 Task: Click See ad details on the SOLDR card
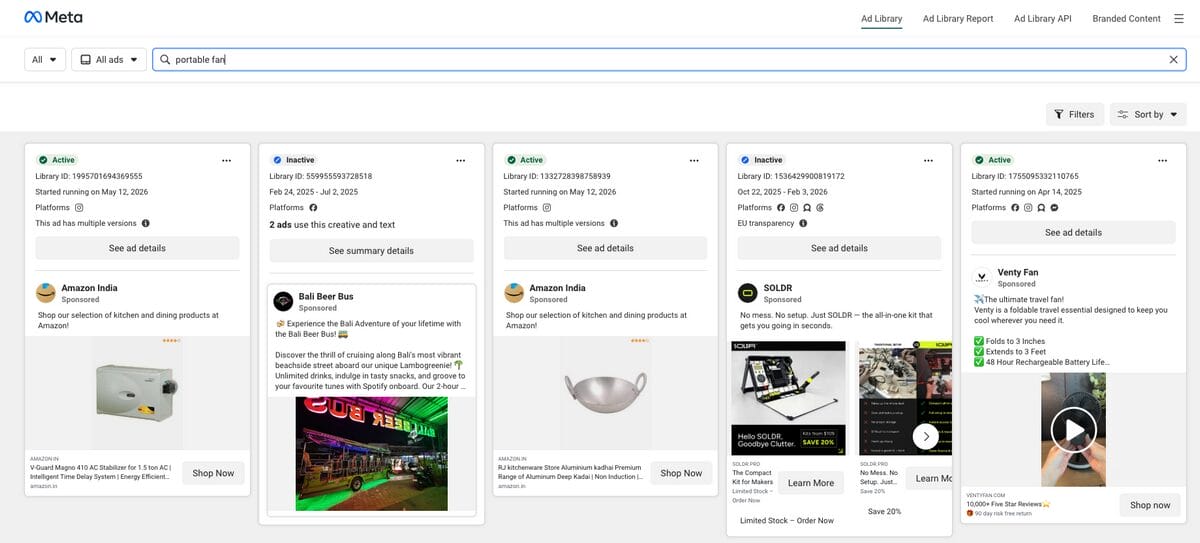[839, 248]
